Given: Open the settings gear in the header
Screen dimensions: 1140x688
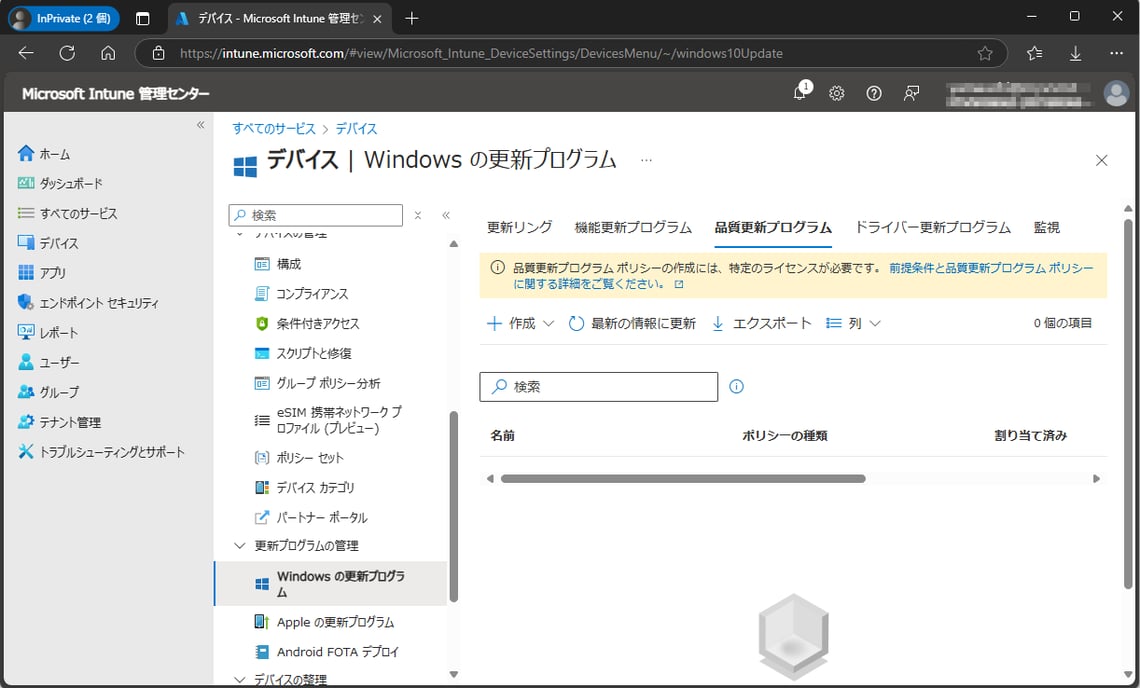Looking at the screenshot, I should pos(836,93).
